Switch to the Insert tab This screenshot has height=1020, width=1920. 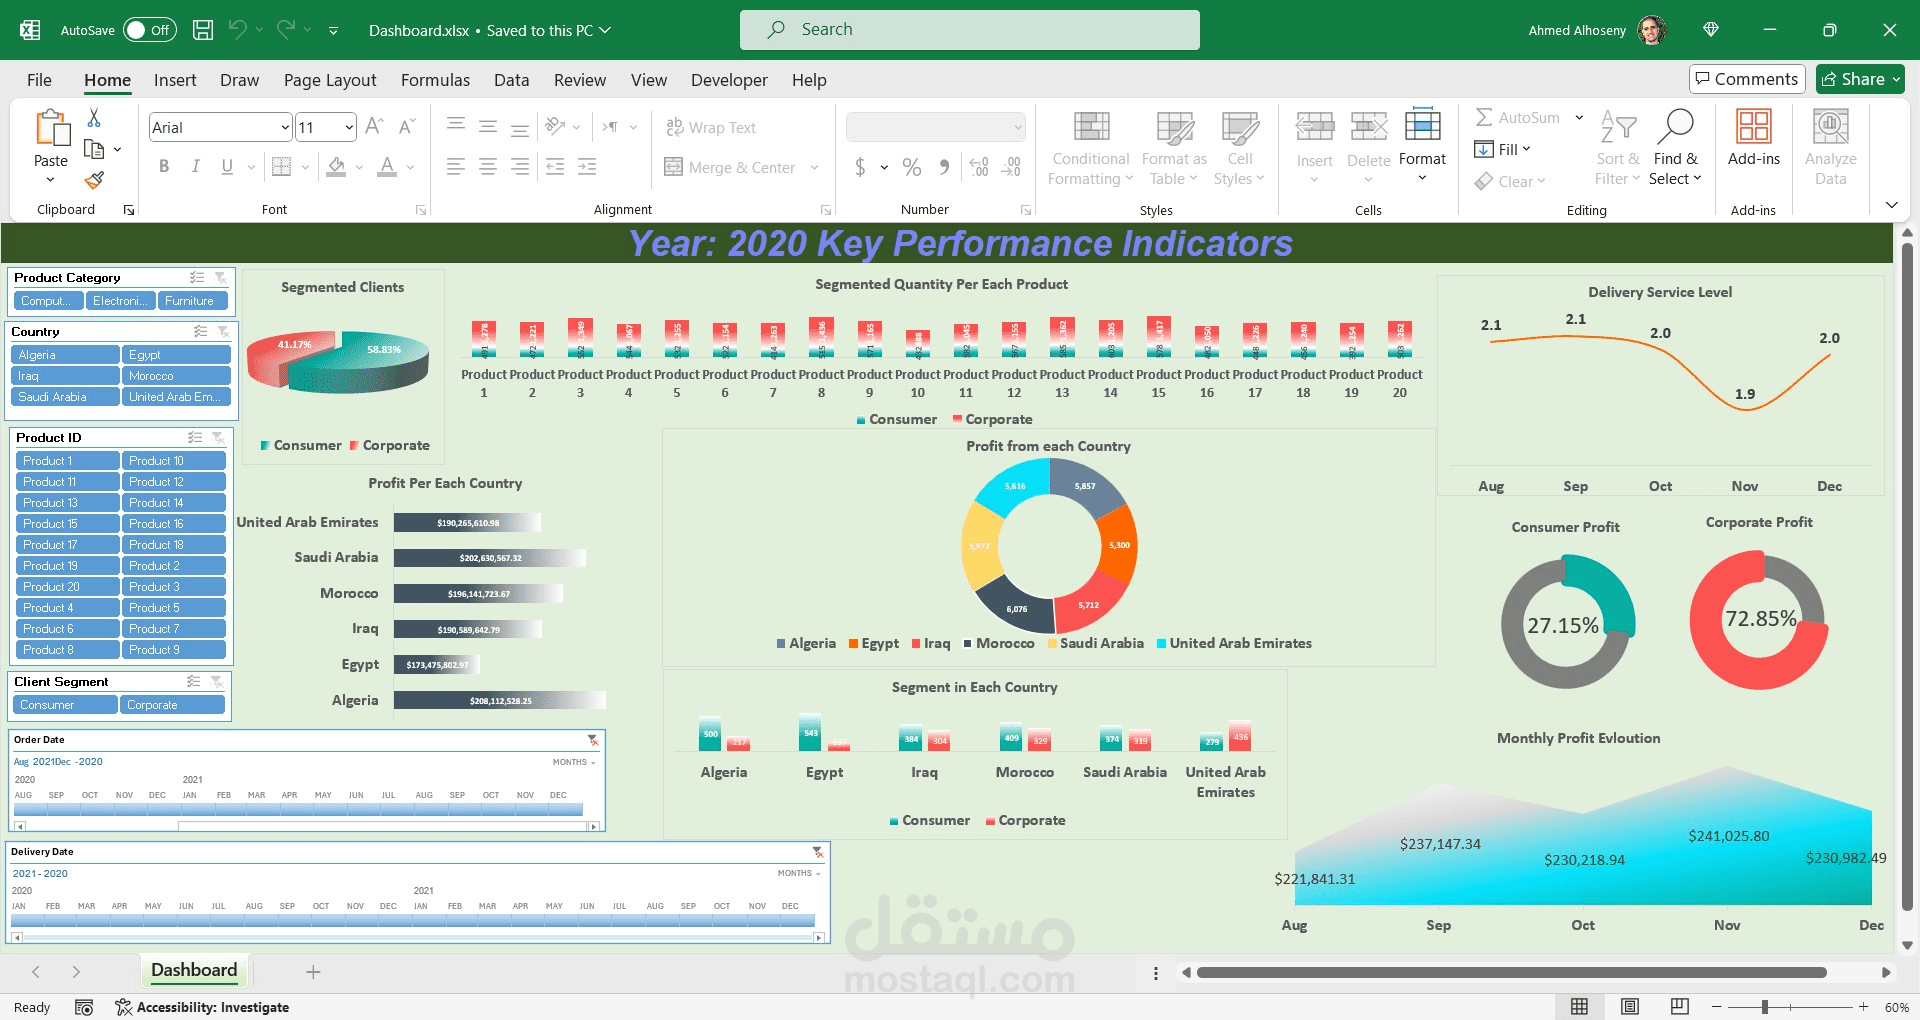(175, 80)
